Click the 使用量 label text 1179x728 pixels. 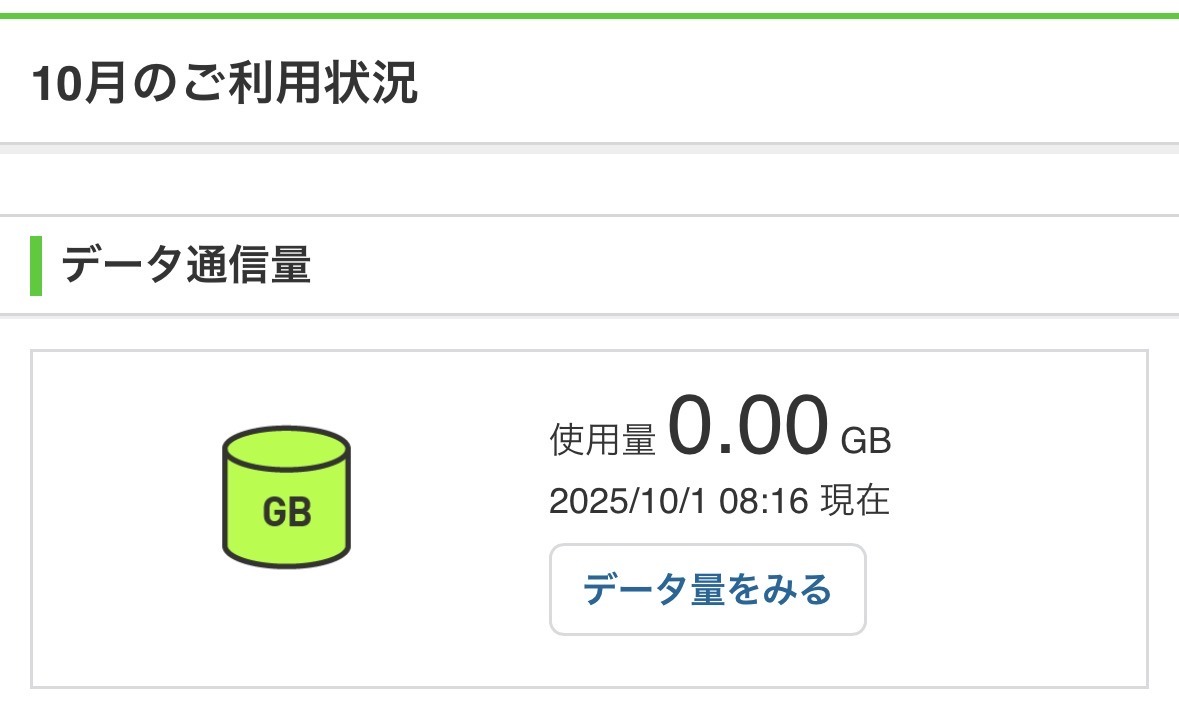(602, 440)
